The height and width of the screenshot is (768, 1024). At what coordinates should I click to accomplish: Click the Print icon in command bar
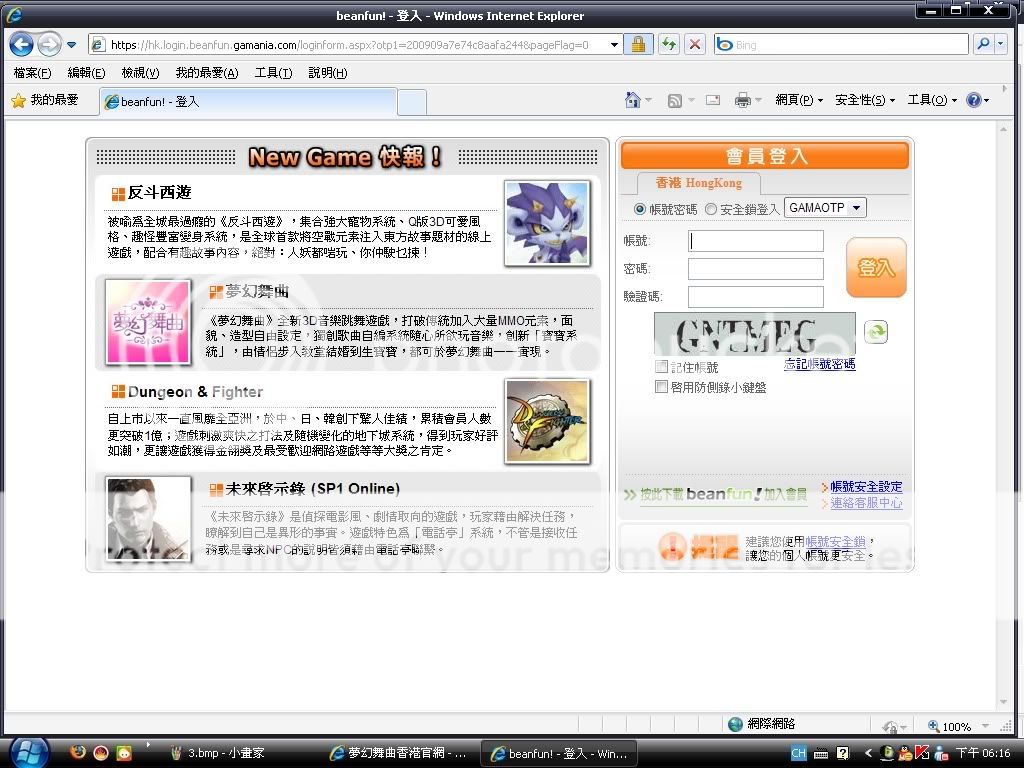click(x=742, y=100)
